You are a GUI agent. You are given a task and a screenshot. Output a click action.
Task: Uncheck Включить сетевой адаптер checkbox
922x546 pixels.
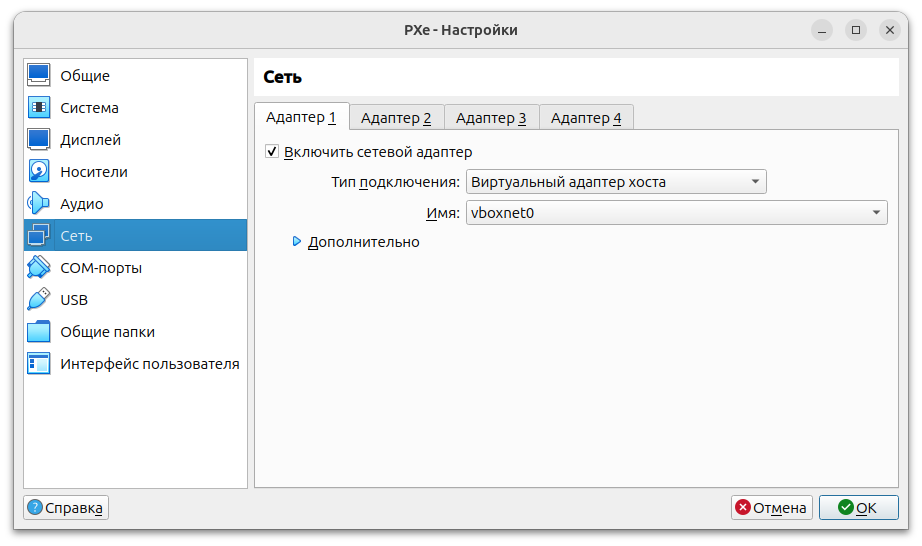(x=272, y=152)
